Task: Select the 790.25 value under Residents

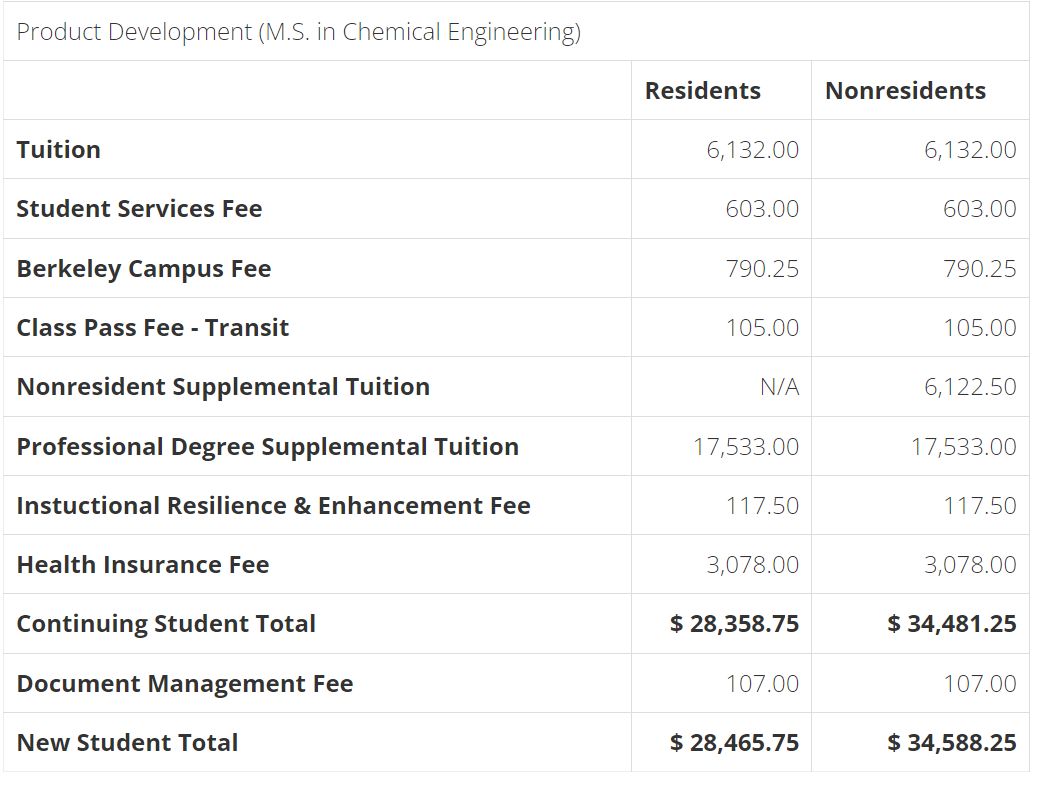Action: click(762, 269)
